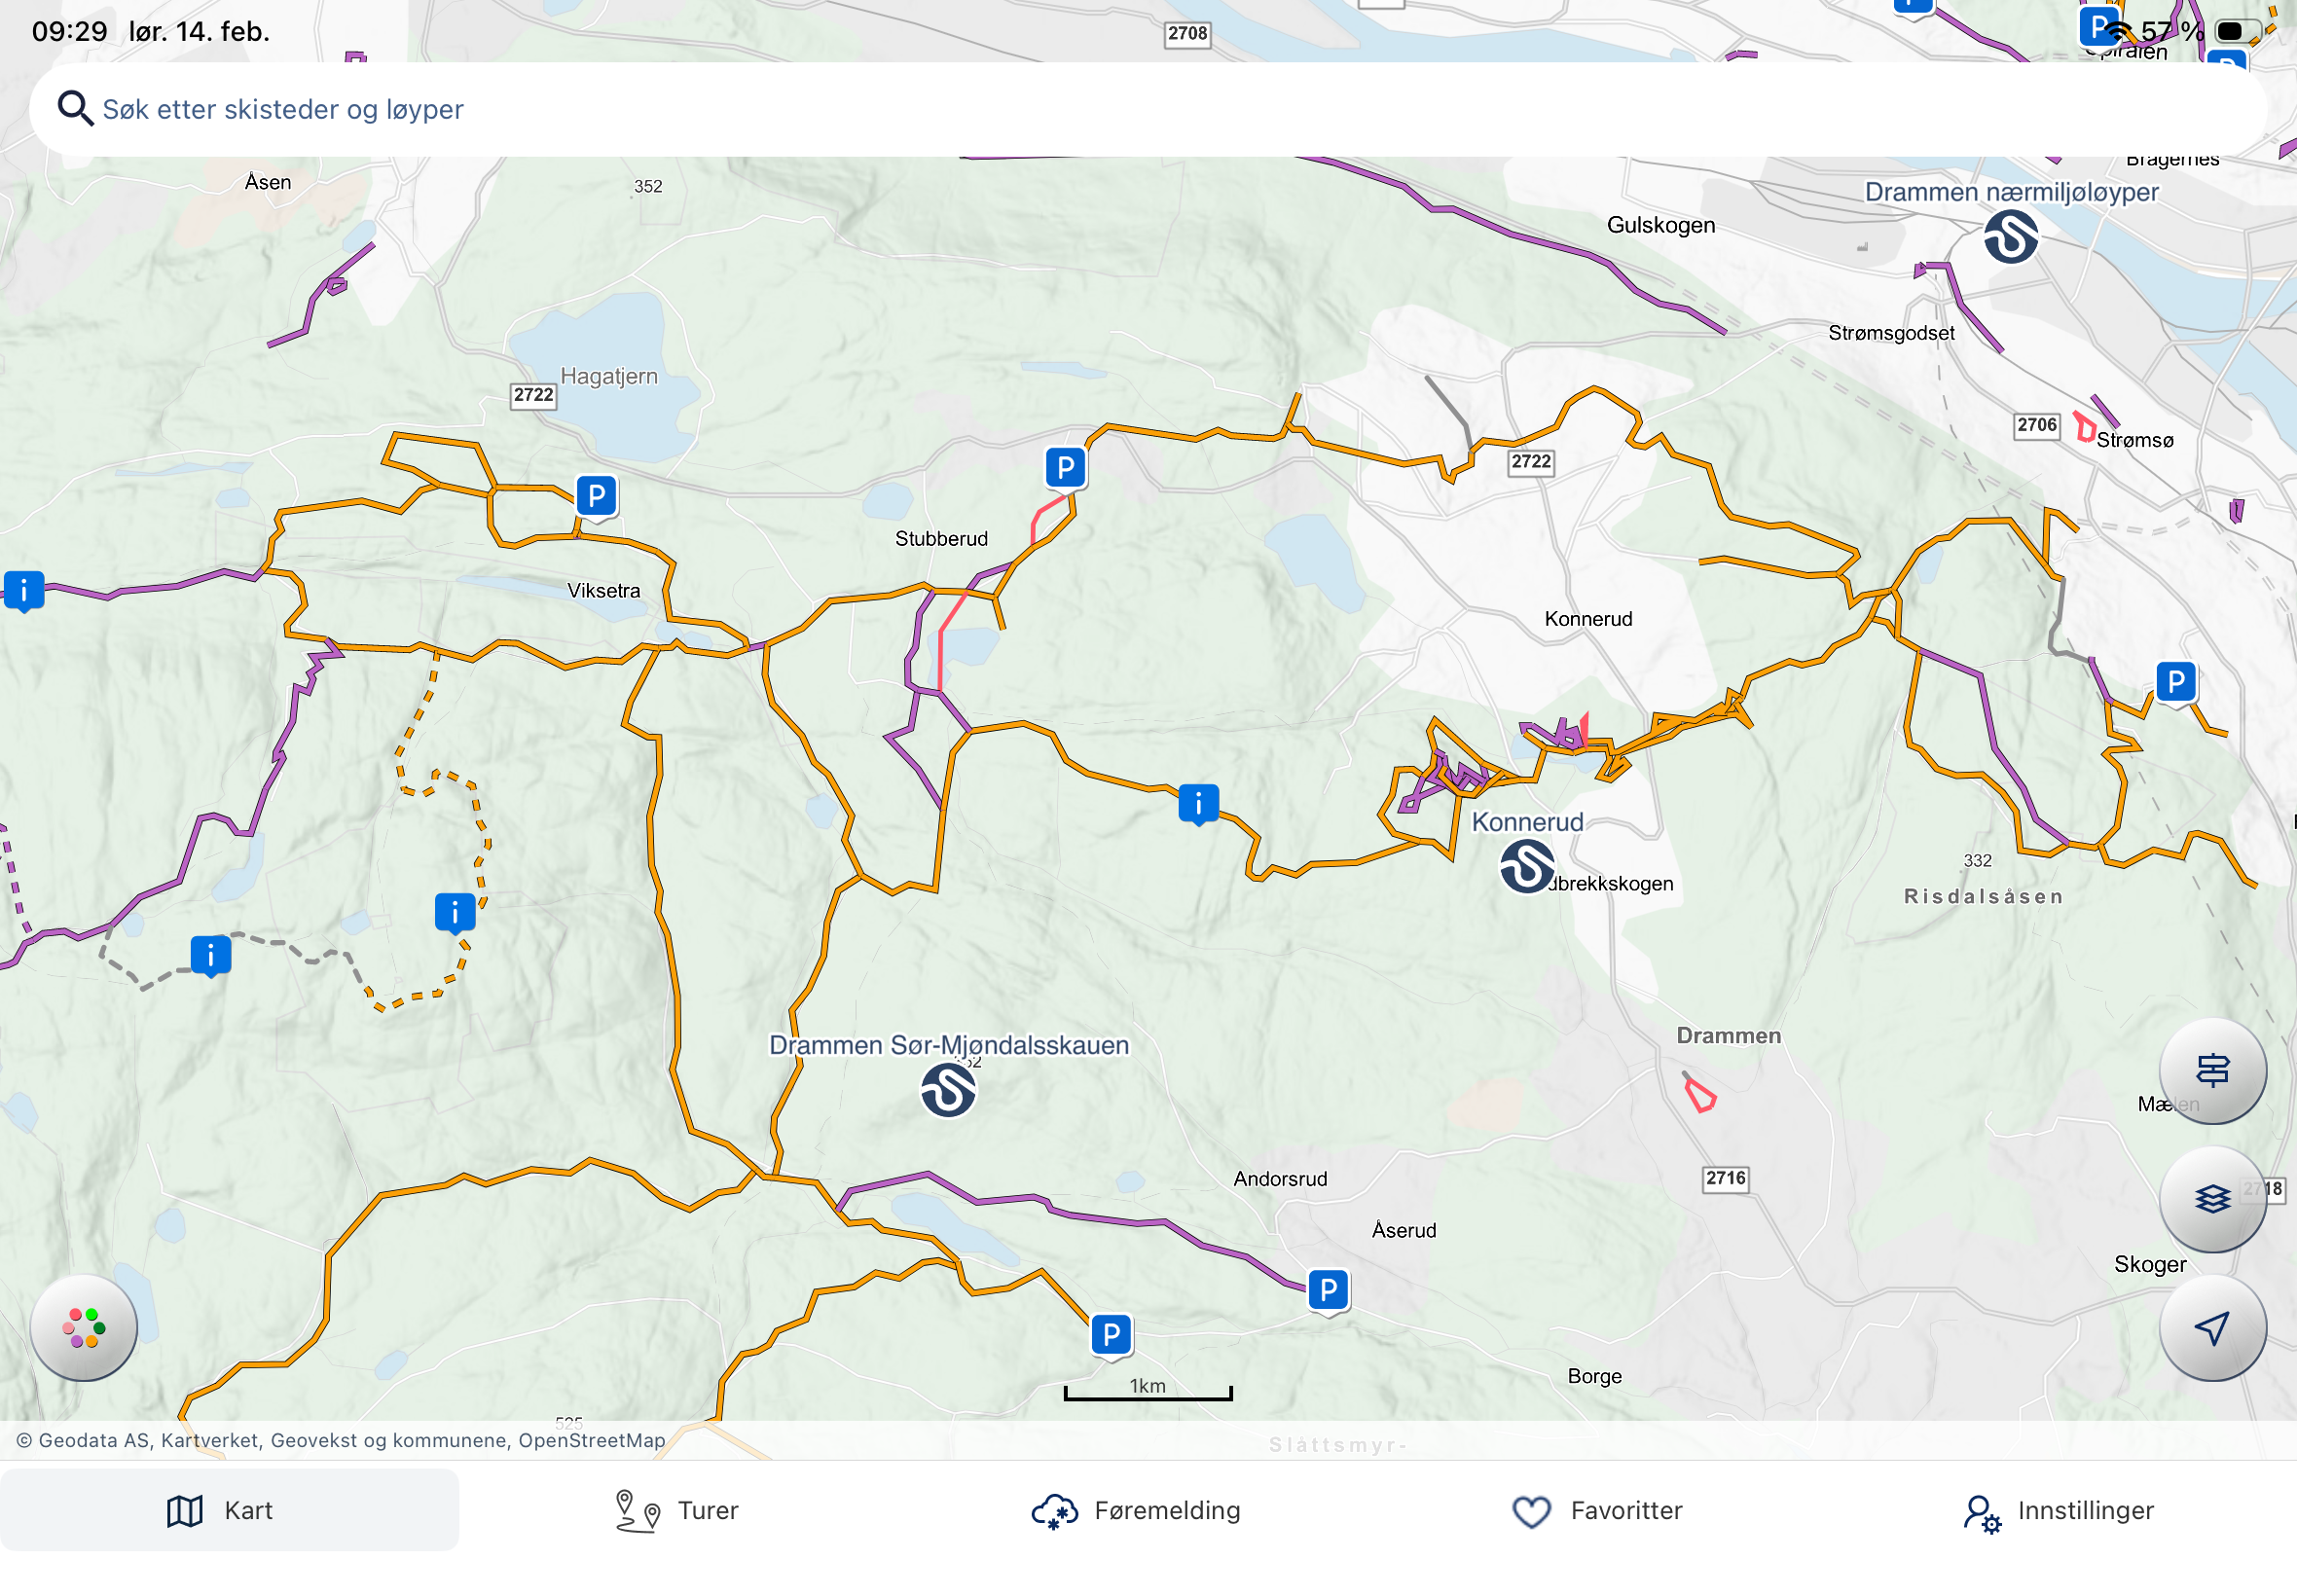This screenshot has width=2297, height=1596.
Task: Tap the parking icon near Viksetra
Action: [596, 496]
